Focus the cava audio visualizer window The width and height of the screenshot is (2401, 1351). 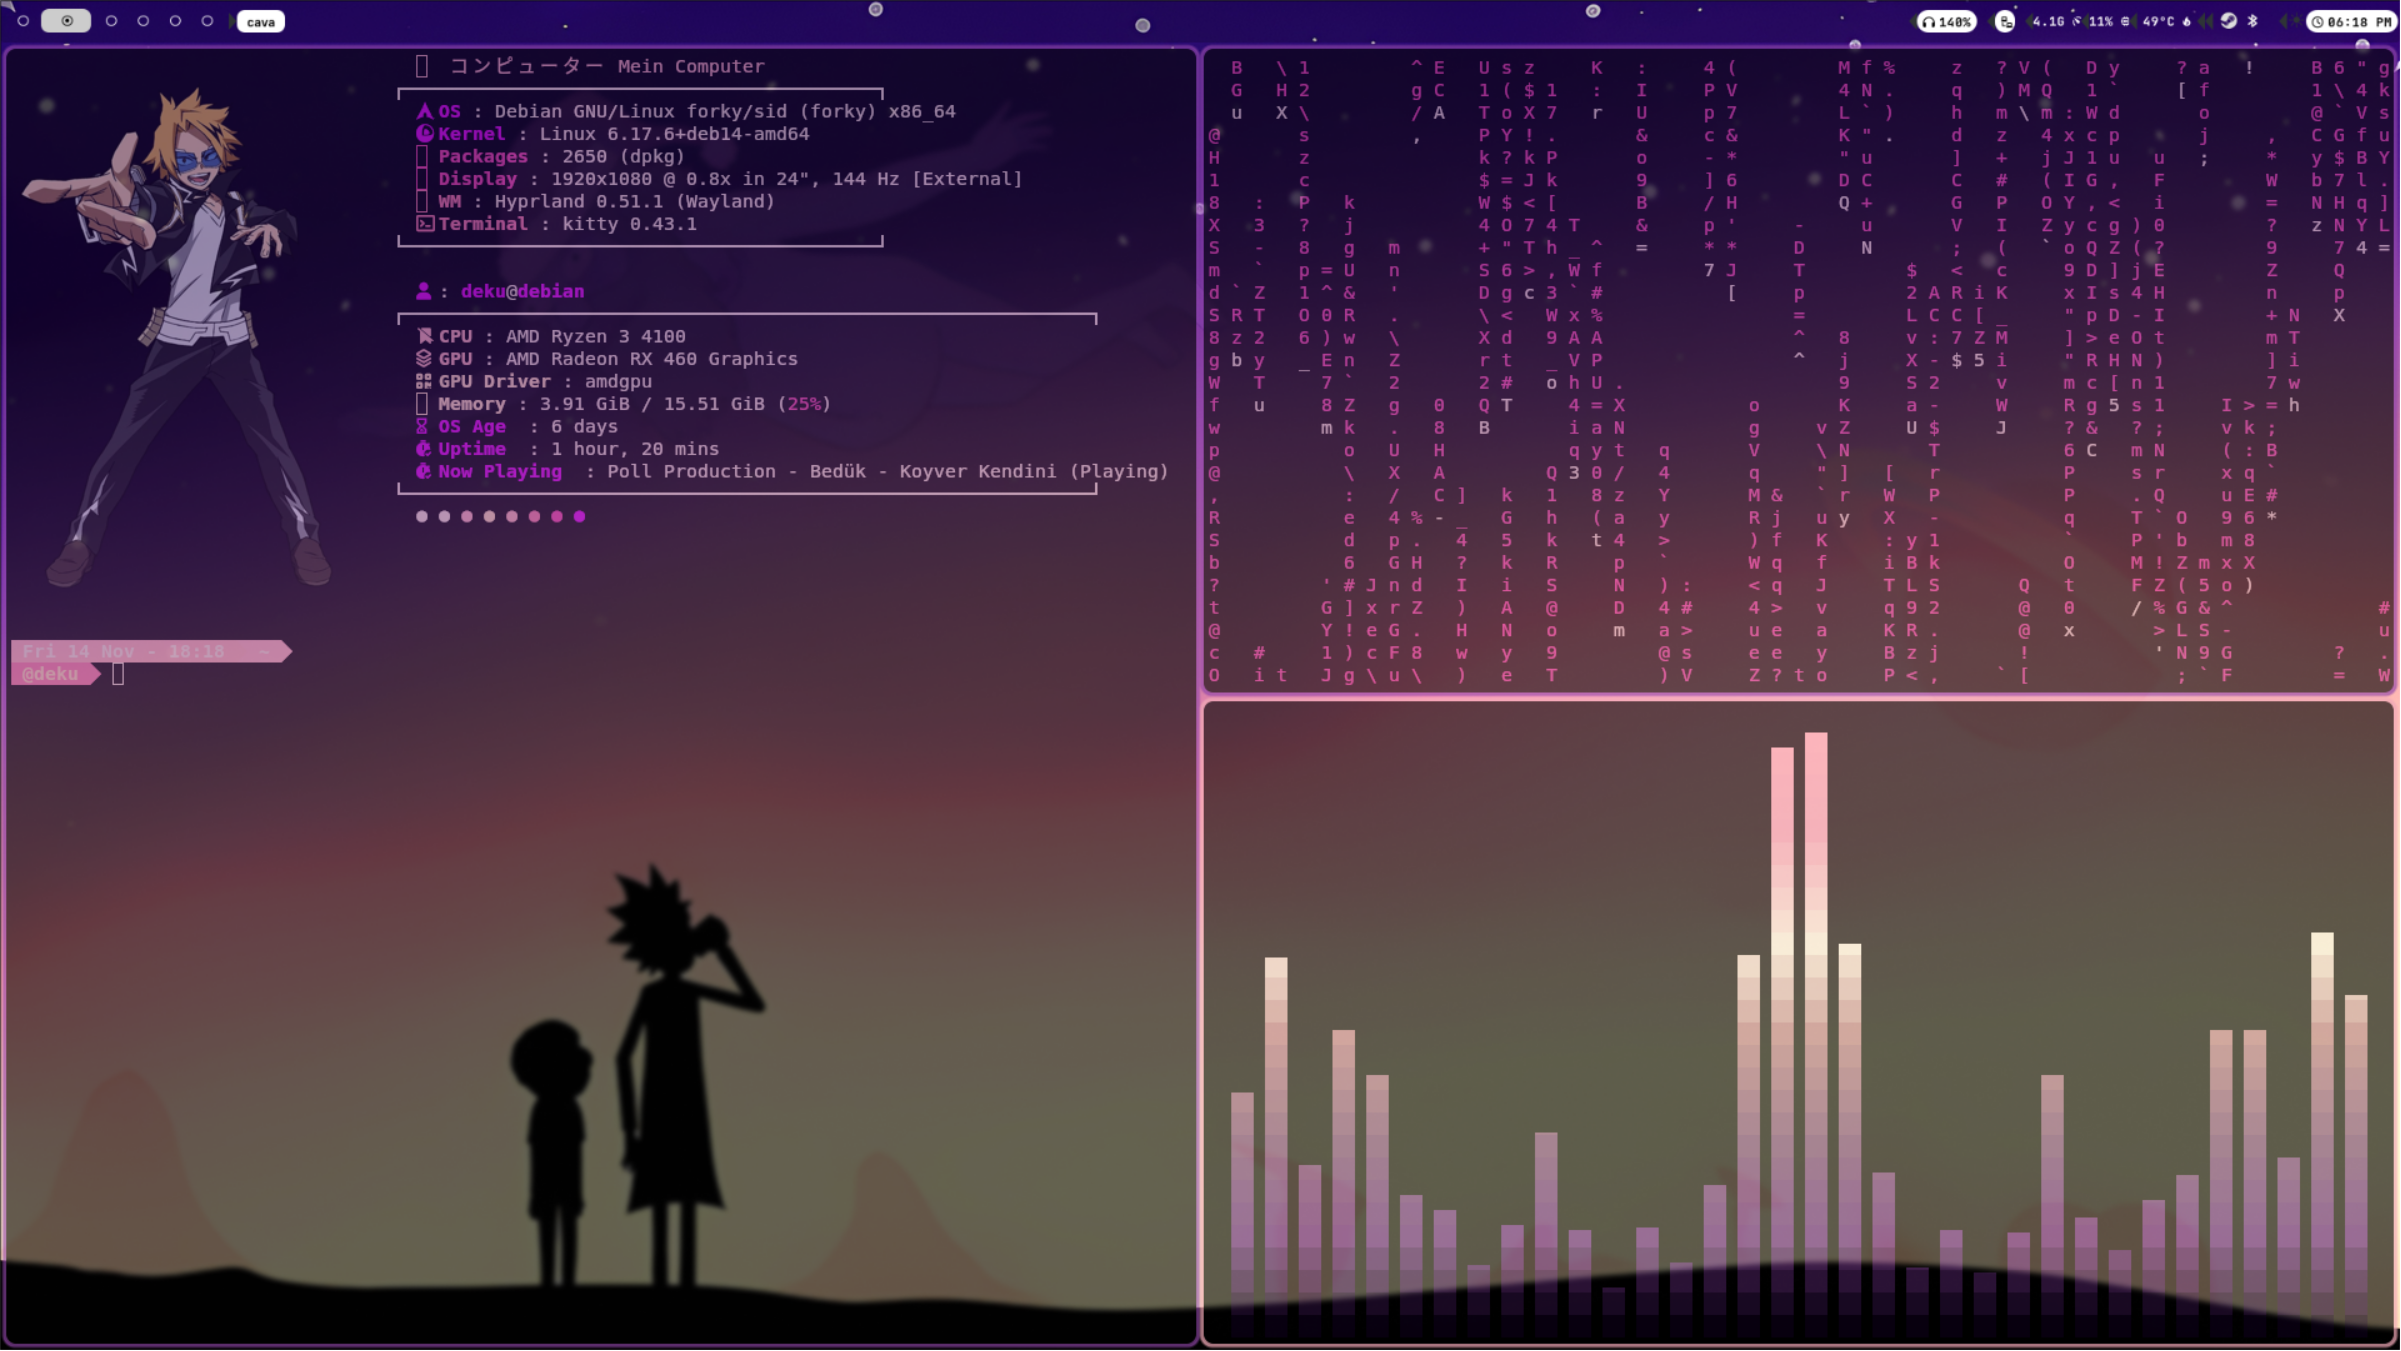click(x=1798, y=1022)
